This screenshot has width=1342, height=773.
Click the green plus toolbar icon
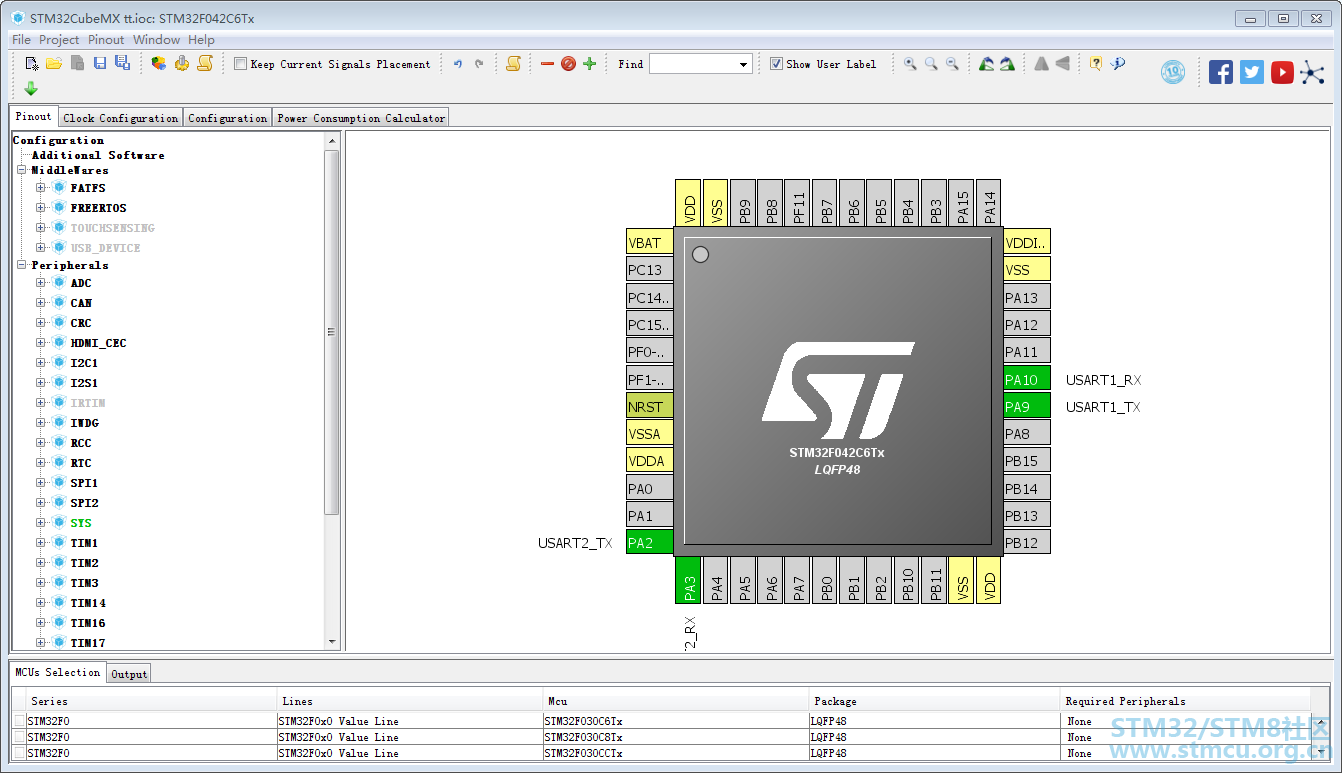click(x=589, y=64)
